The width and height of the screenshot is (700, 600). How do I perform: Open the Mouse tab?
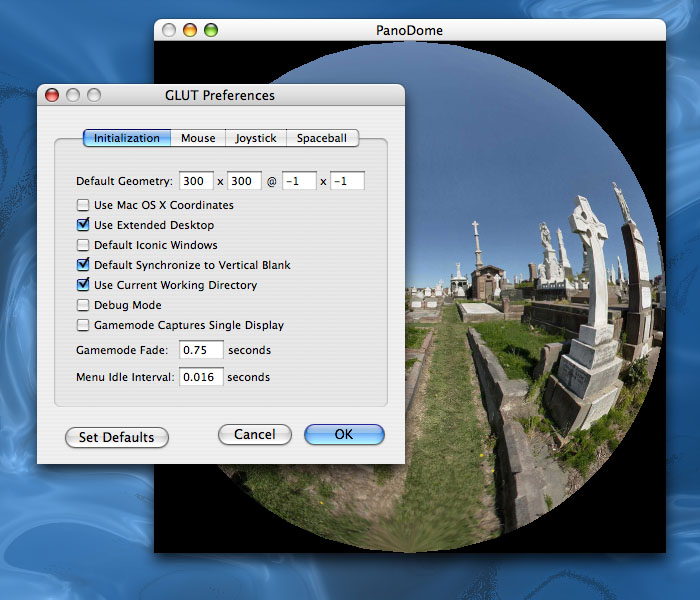pos(198,138)
